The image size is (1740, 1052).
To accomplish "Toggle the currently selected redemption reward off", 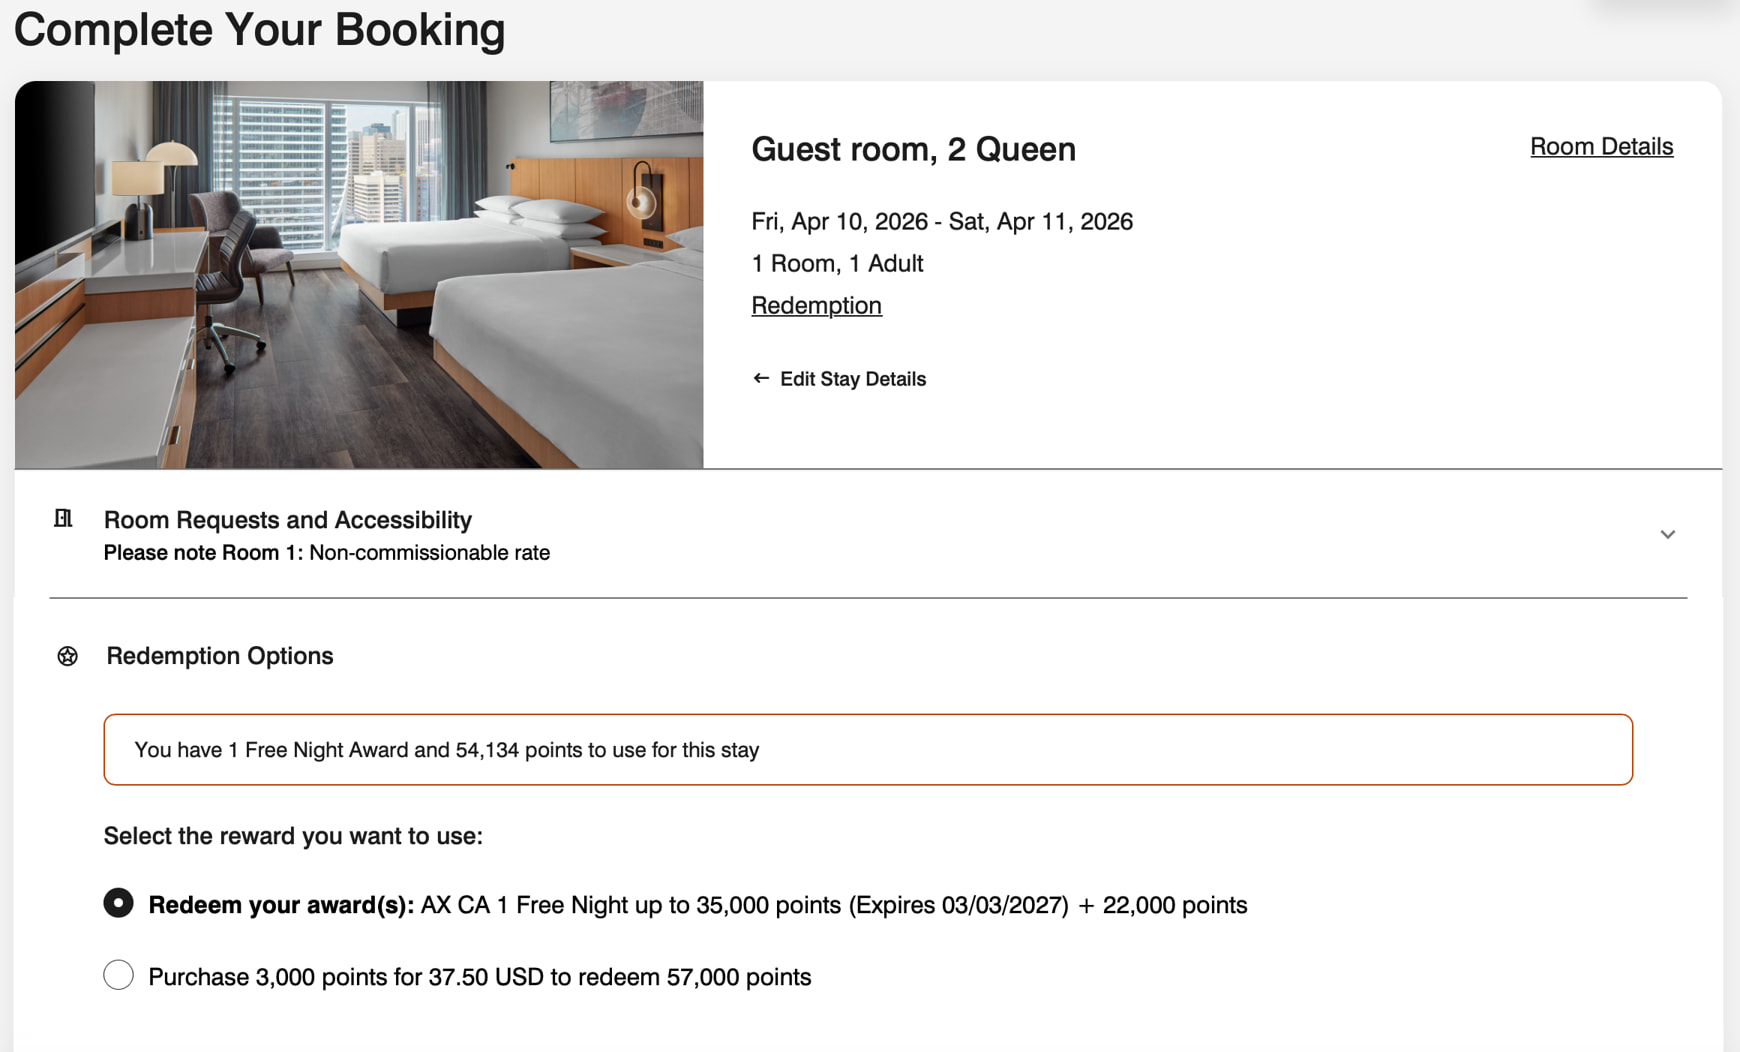I will coord(118,903).
